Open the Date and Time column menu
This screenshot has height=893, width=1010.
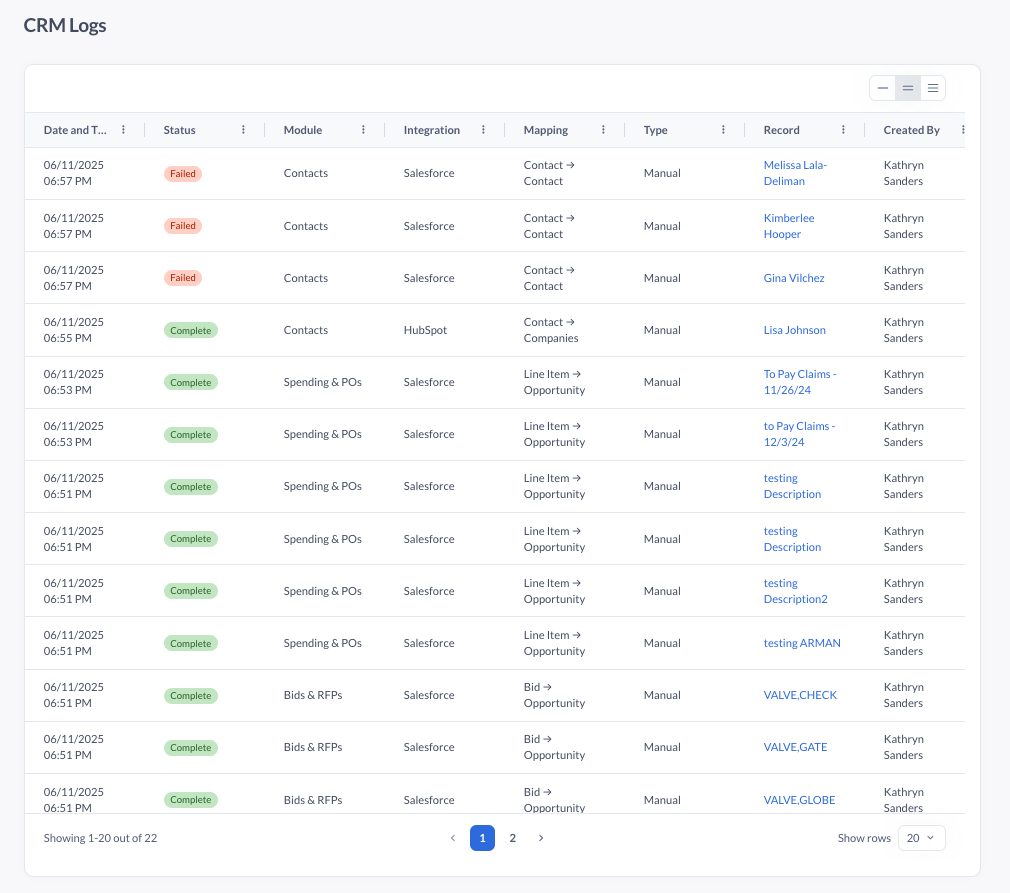[123, 130]
